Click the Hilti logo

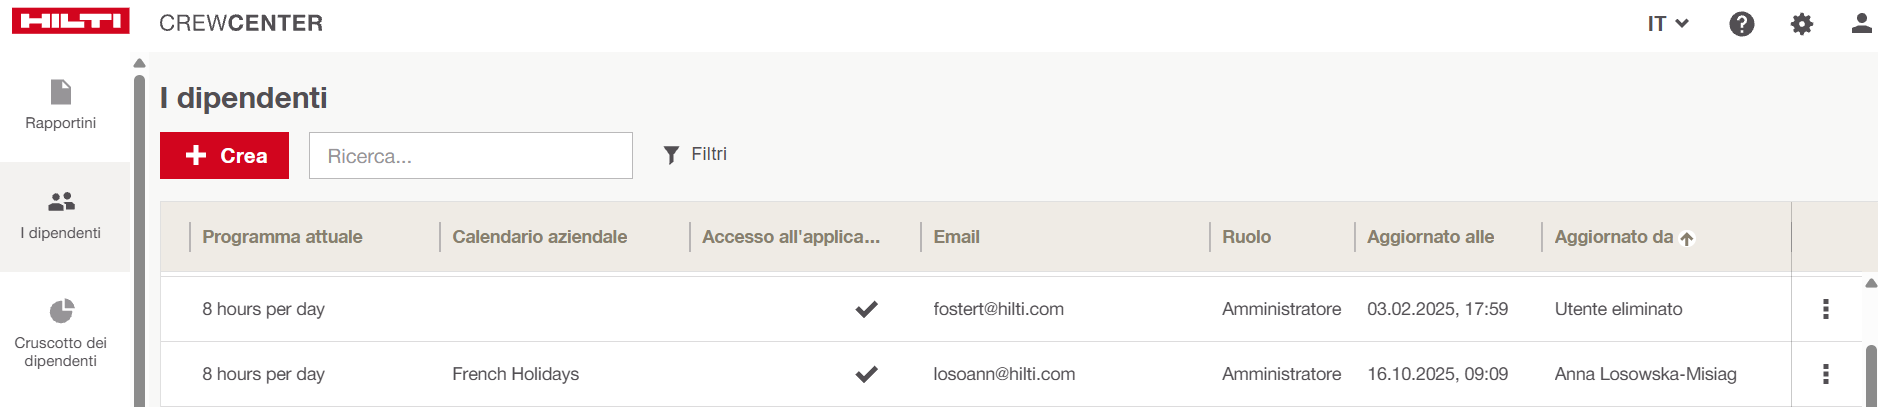(x=70, y=22)
